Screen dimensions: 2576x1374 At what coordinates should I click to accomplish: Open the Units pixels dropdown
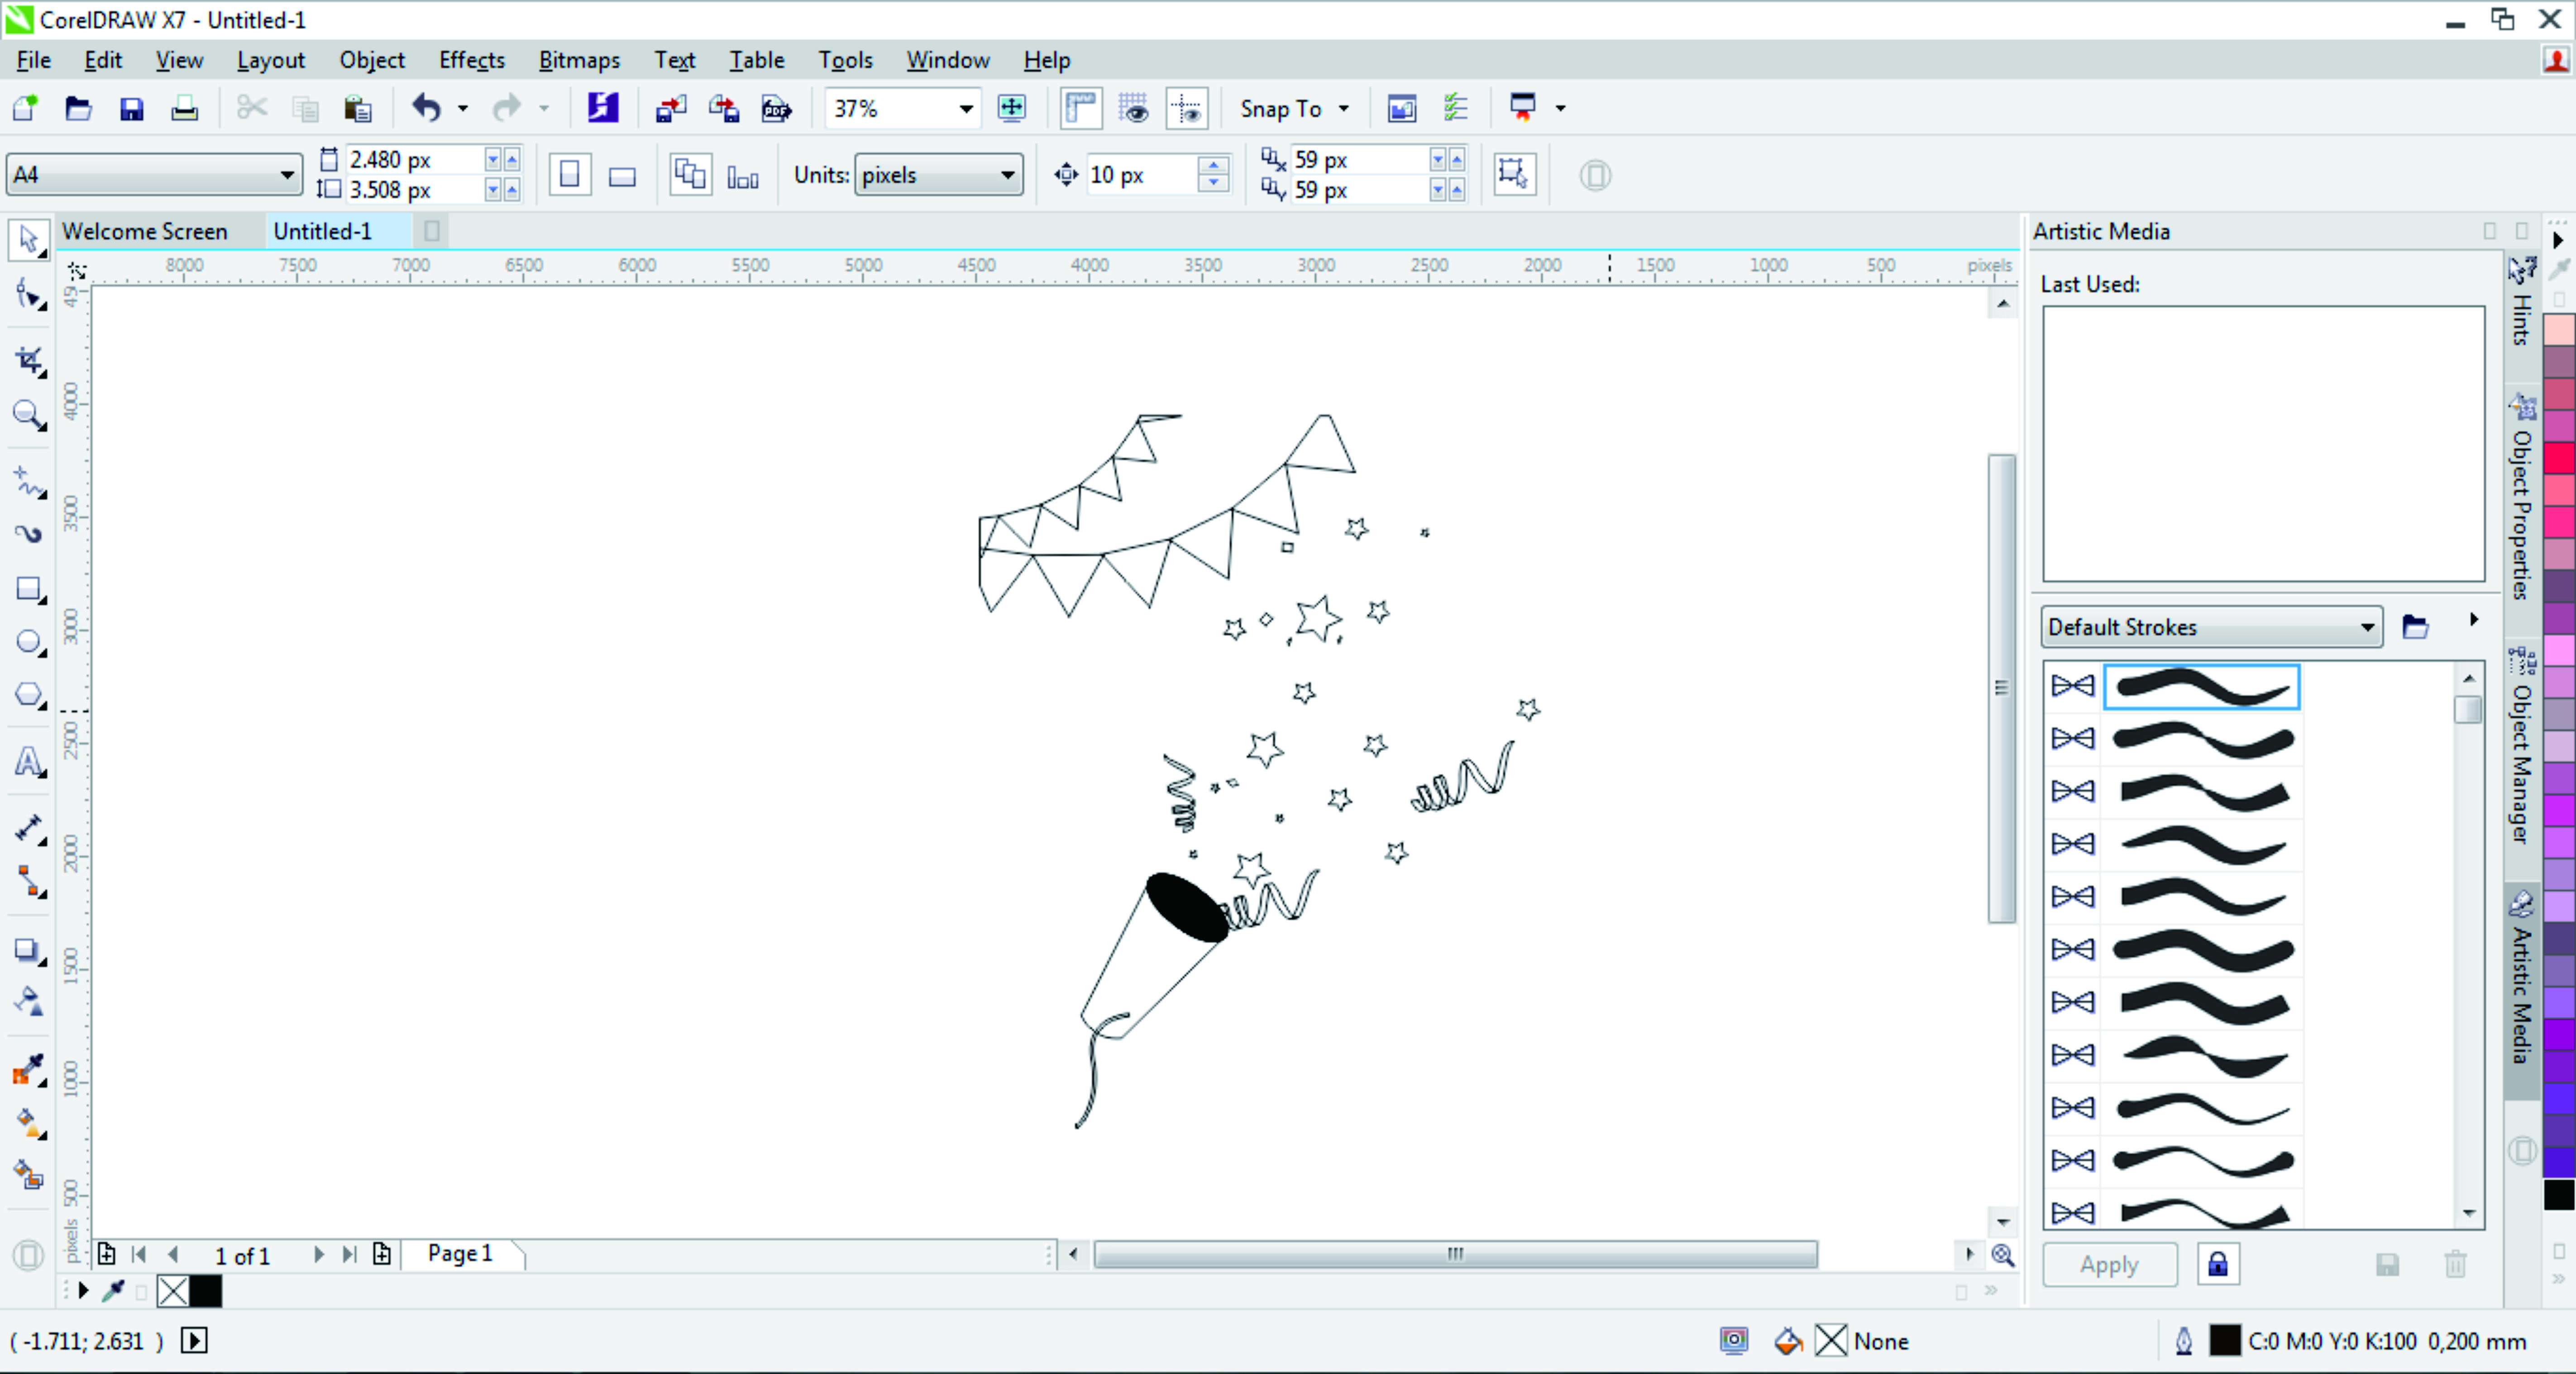point(1007,175)
